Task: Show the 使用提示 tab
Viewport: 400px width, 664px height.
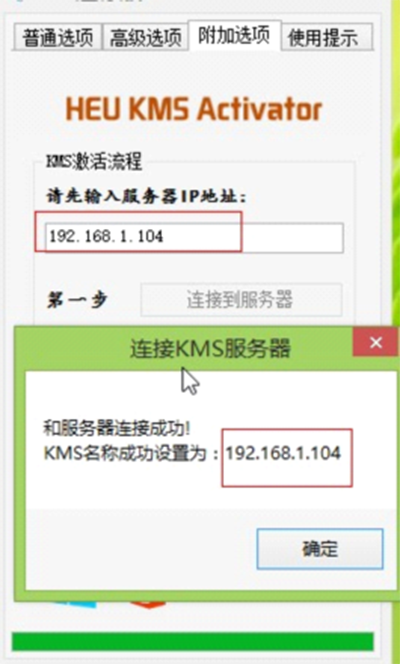Action: (327, 38)
